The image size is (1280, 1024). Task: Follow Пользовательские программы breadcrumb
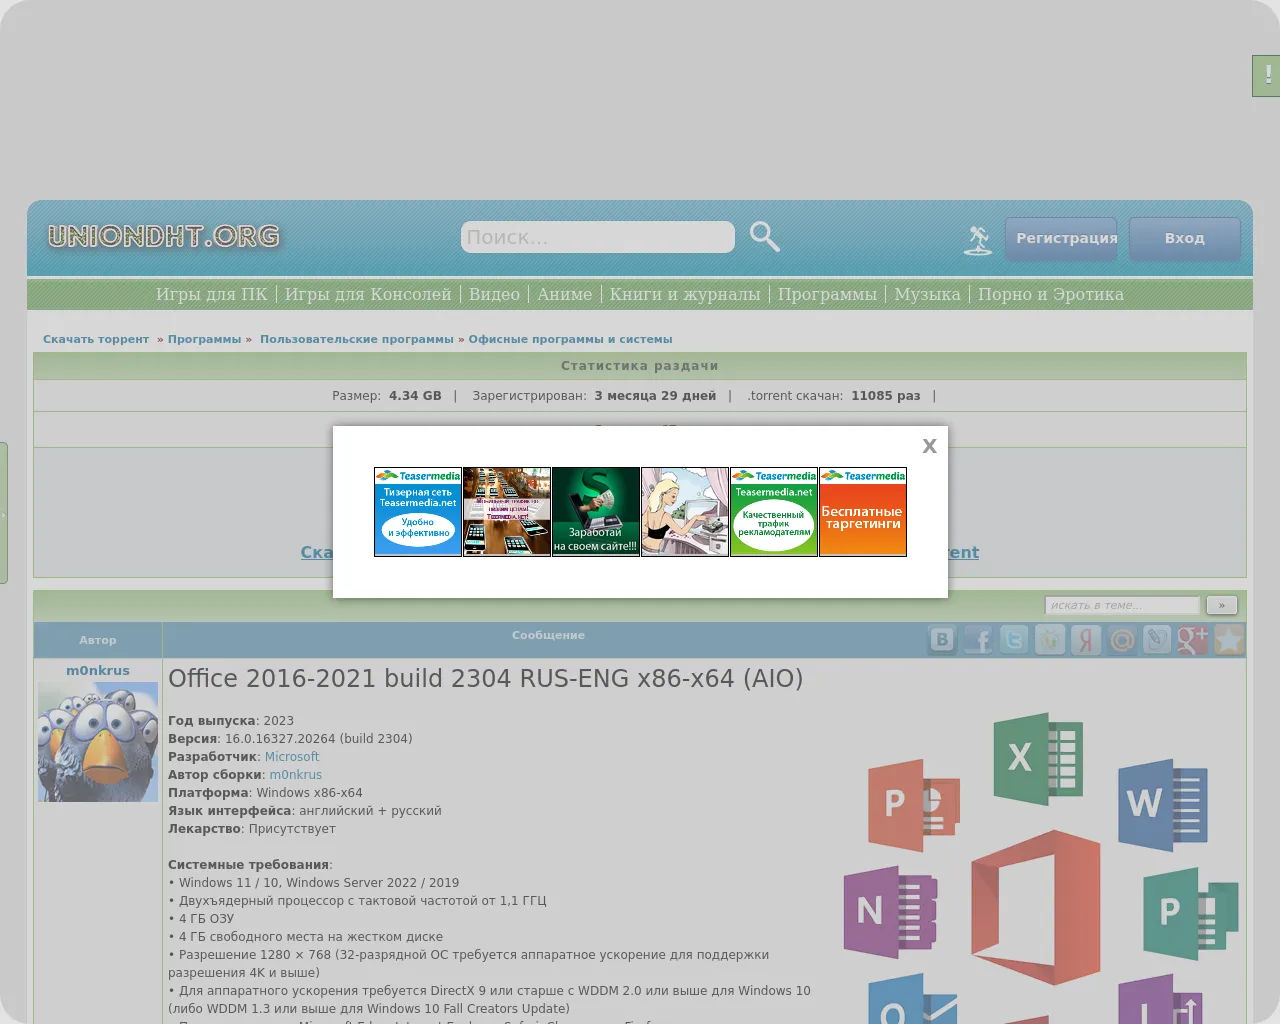click(x=357, y=339)
